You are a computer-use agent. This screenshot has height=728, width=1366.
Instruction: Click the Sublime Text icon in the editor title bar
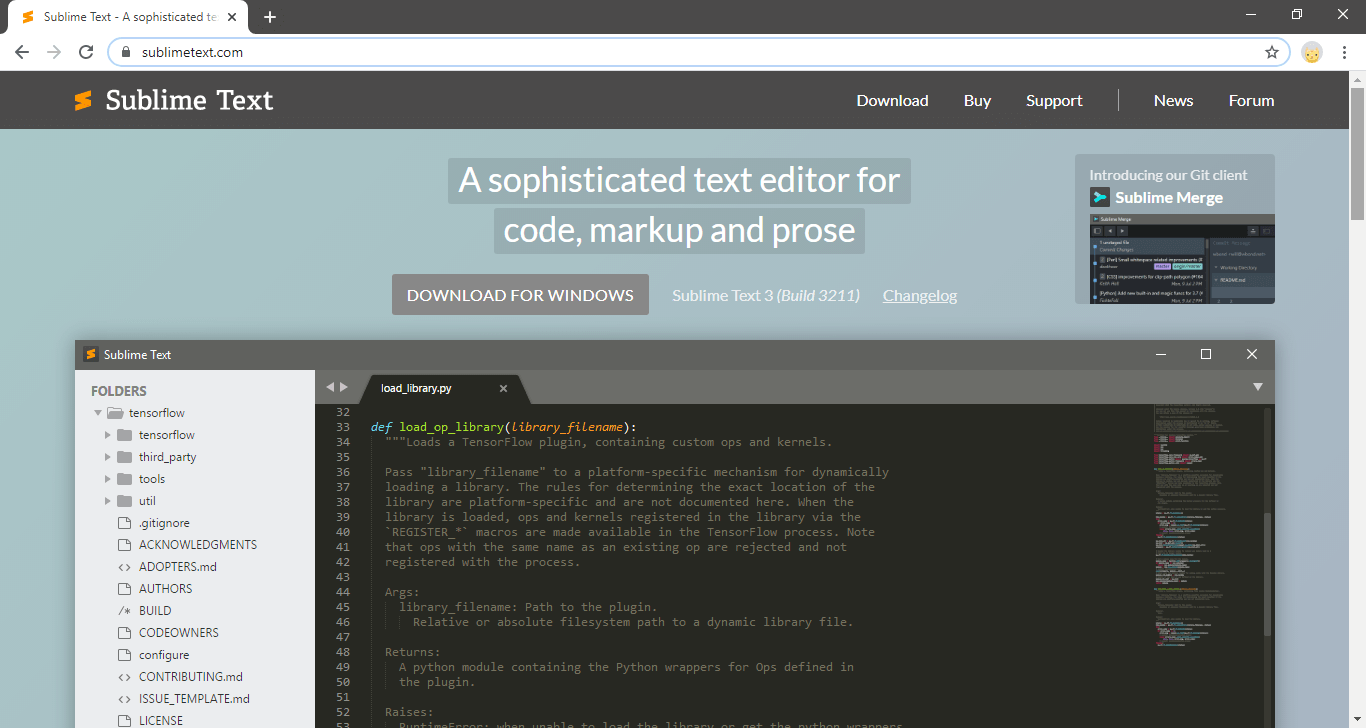(x=90, y=354)
